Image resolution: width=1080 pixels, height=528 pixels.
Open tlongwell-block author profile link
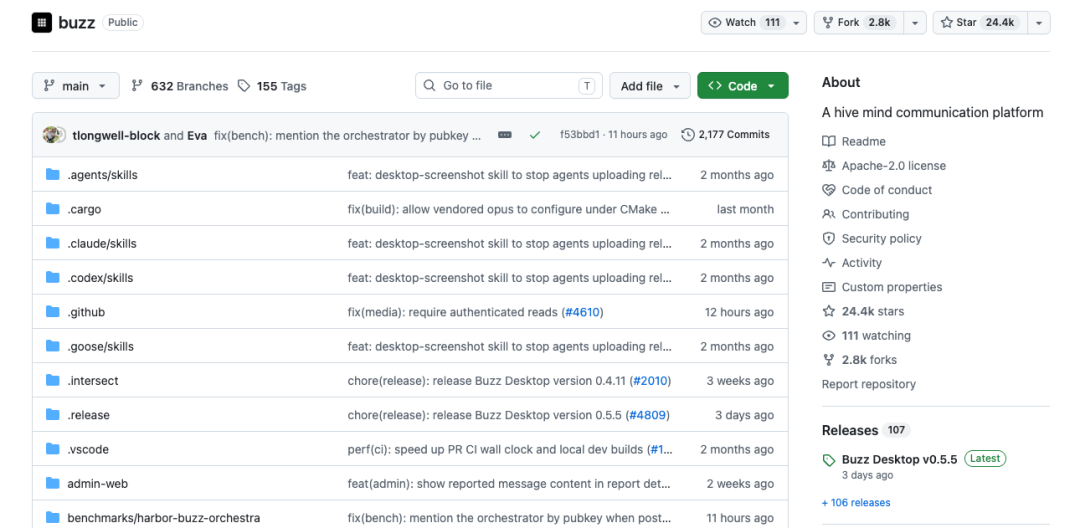(116, 135)
